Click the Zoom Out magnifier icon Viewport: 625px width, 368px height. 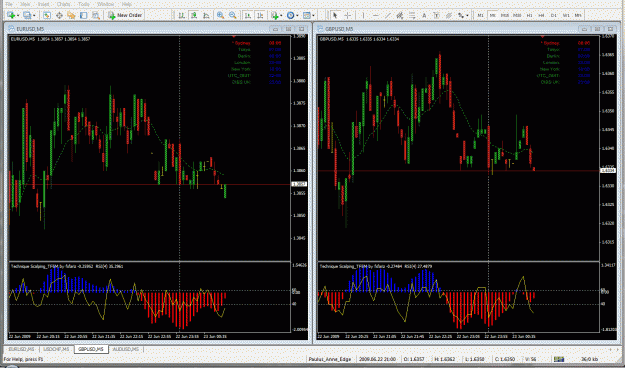tap(232, 15)
